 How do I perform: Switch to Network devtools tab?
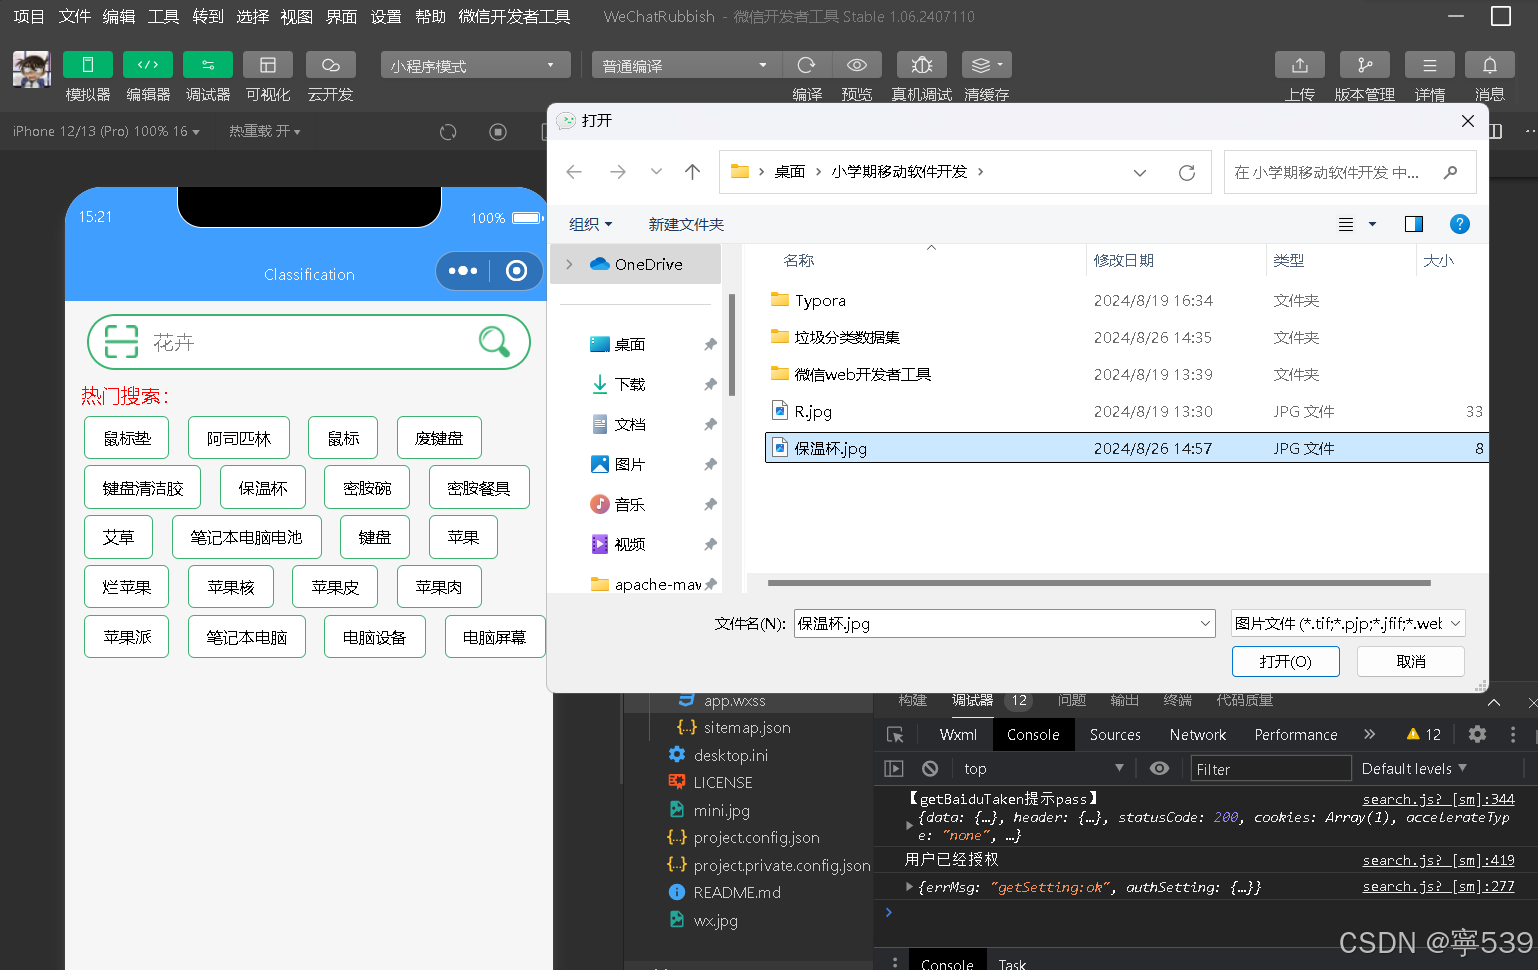point(1198,734)
